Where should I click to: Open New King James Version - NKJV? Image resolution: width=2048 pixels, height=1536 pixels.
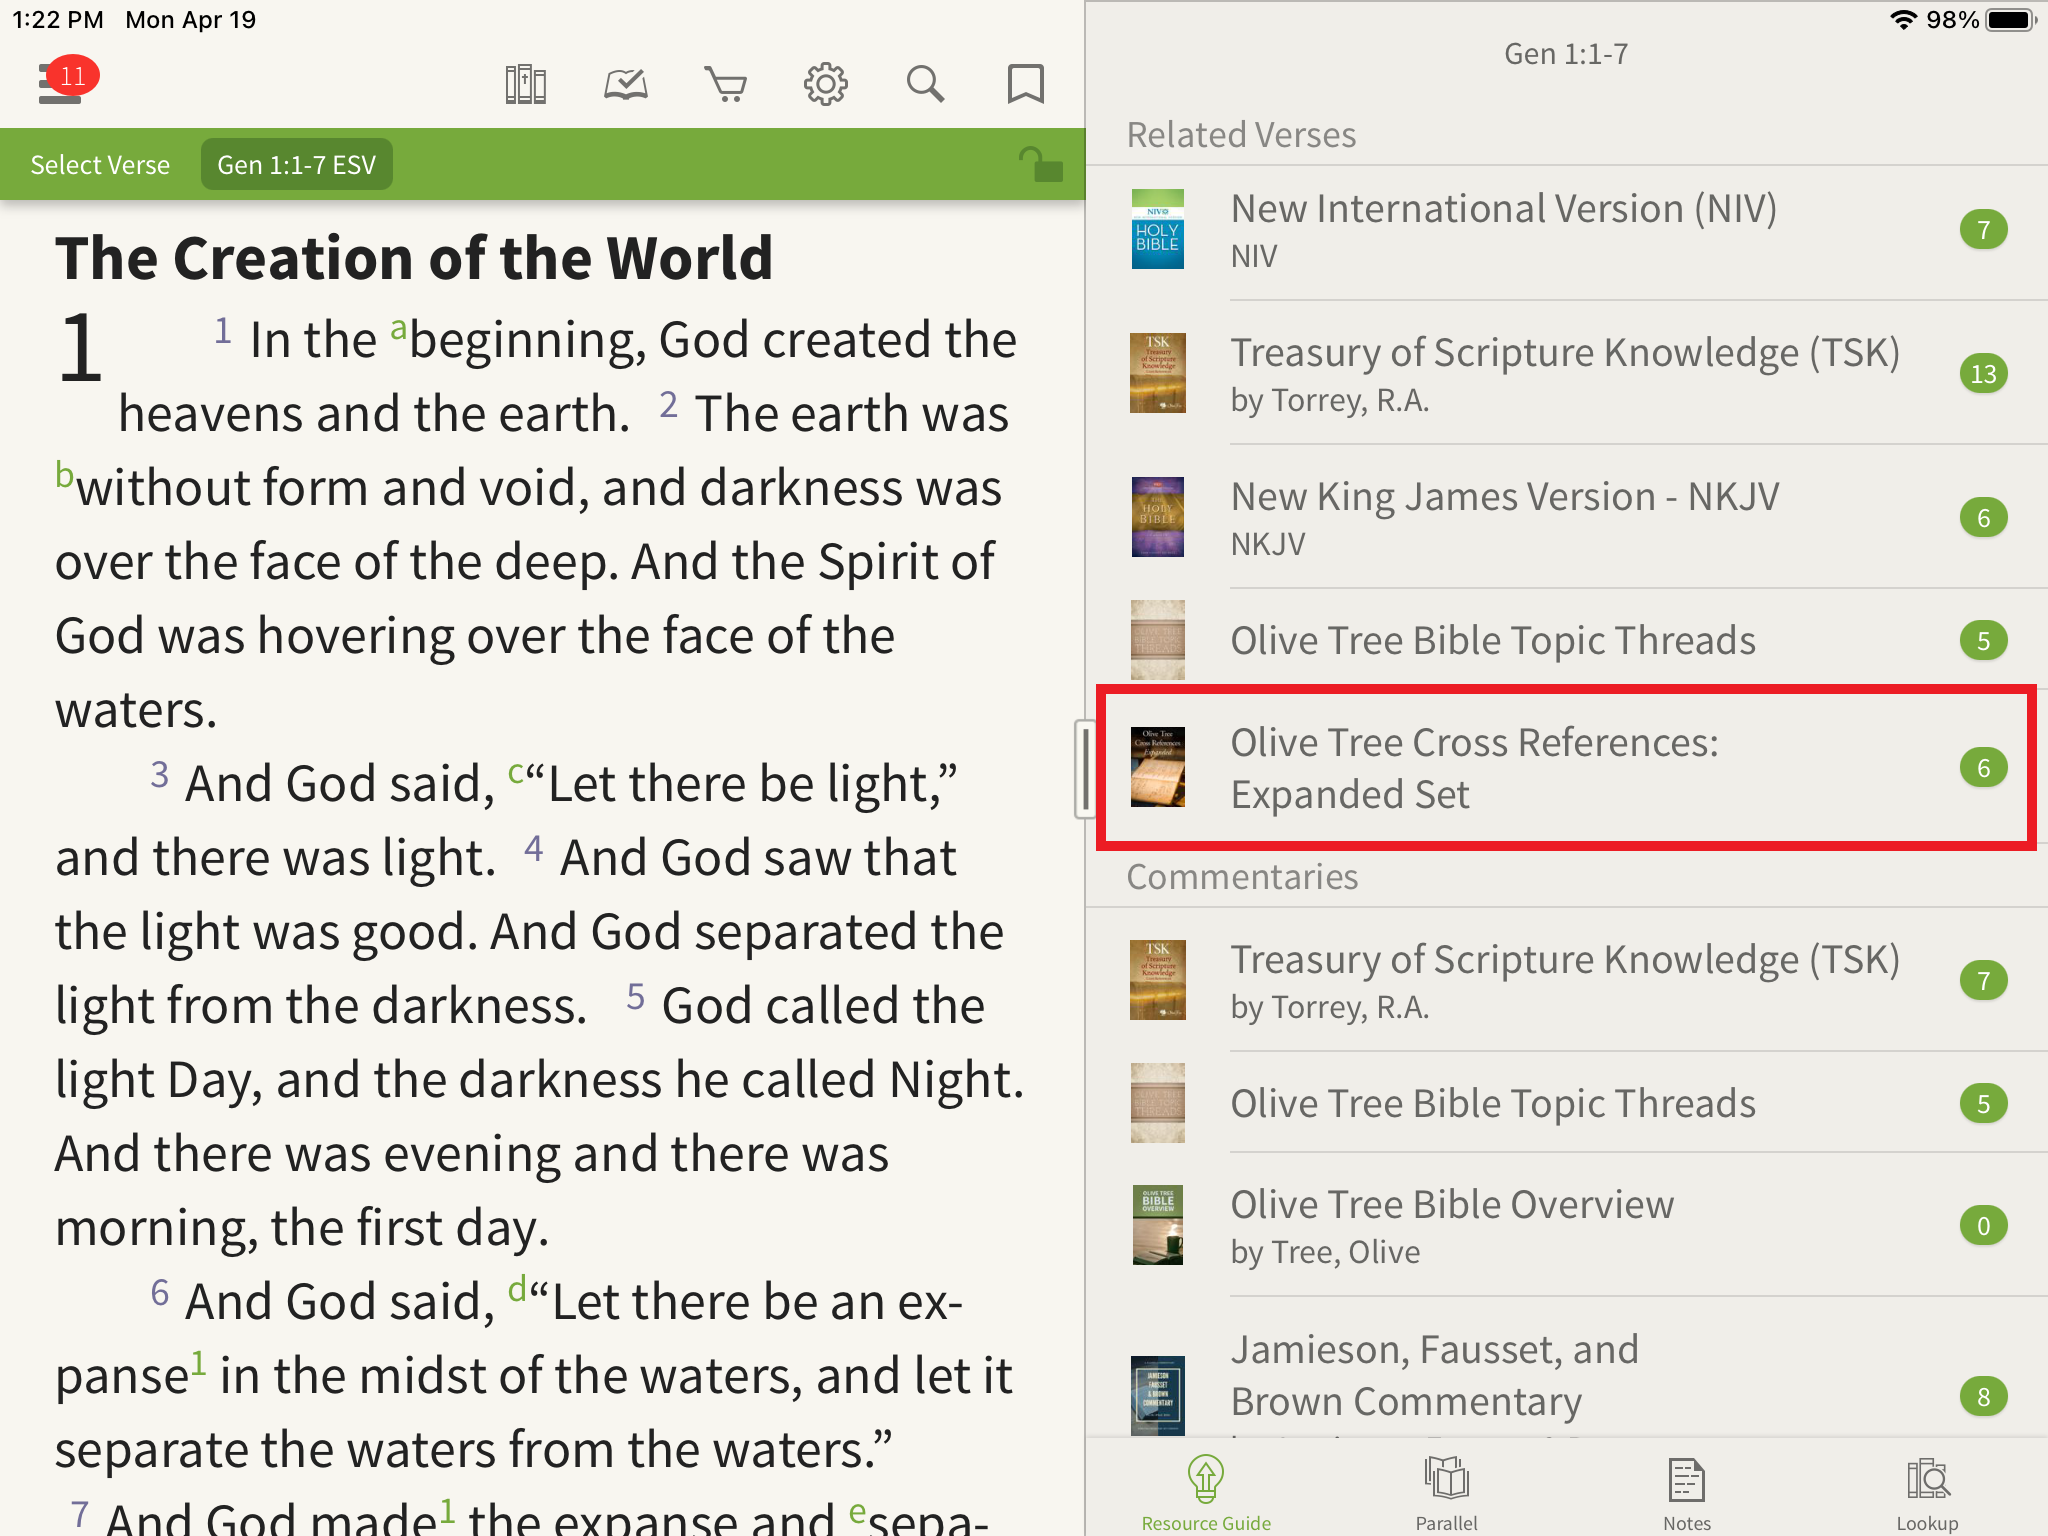click(x=1567, y=518)
